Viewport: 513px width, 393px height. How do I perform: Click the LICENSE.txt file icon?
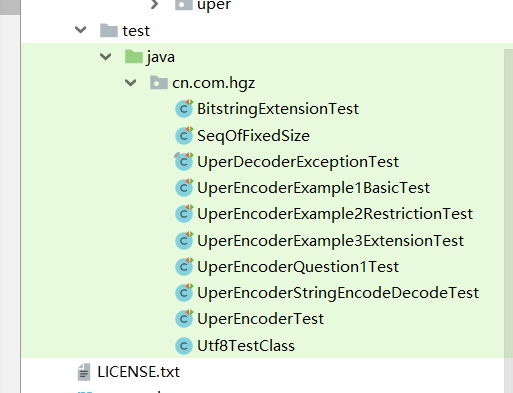coord(84,372)
